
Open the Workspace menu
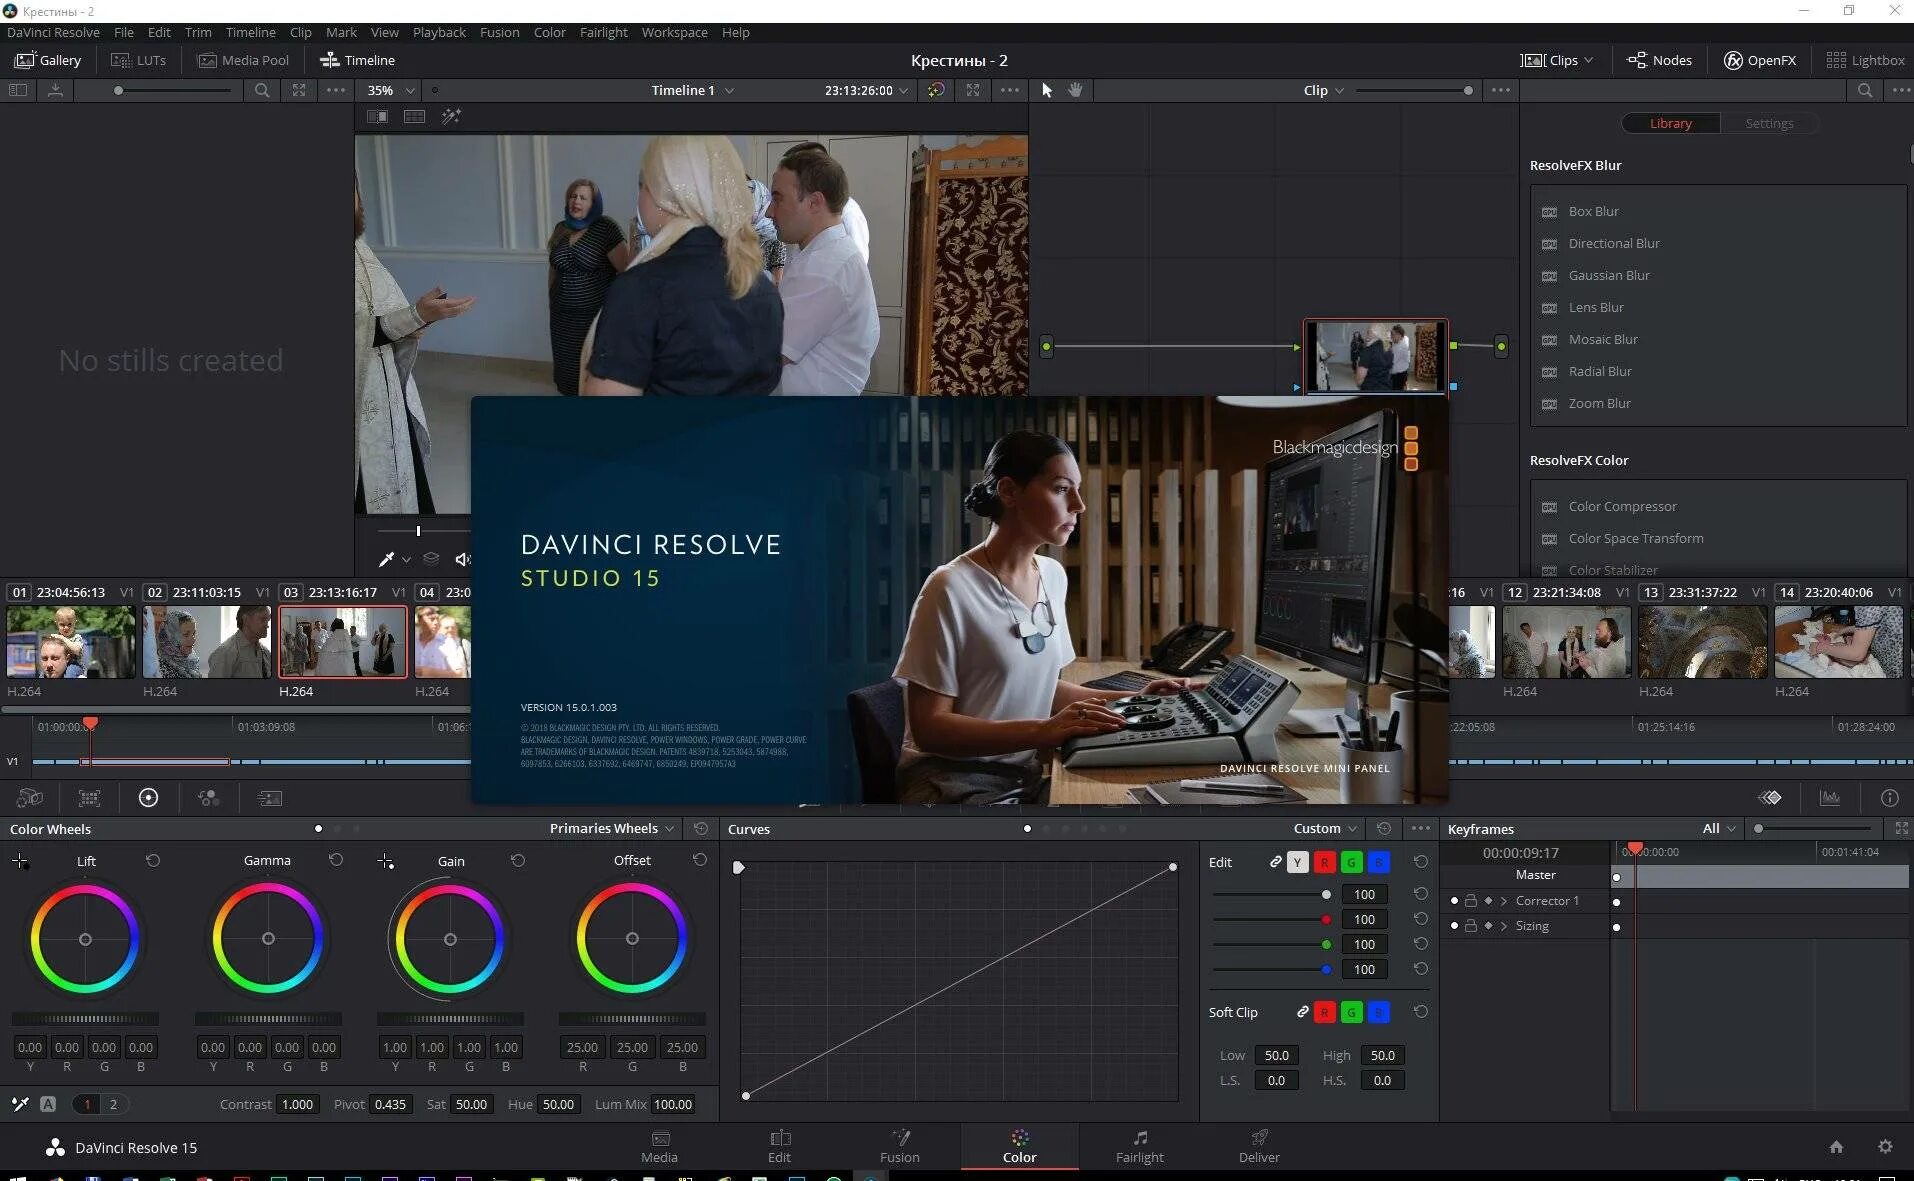[x=674, y=32]
